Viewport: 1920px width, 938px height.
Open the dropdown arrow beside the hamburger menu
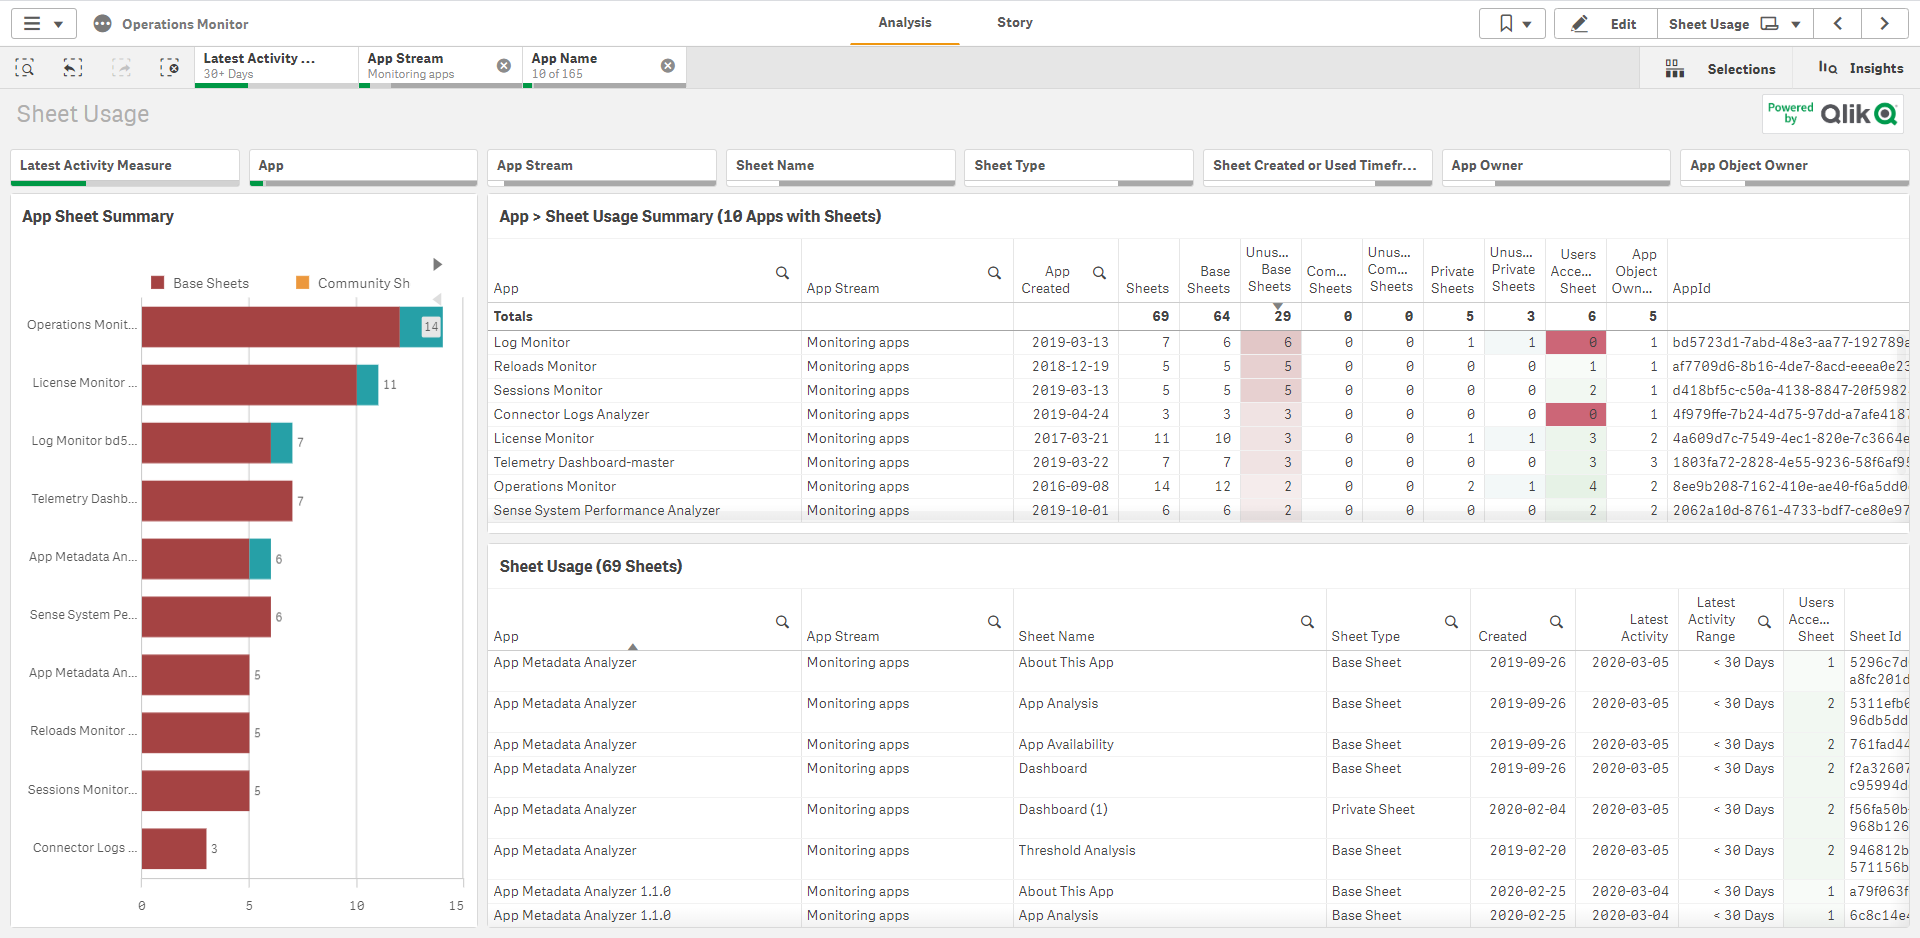point(58,23)
